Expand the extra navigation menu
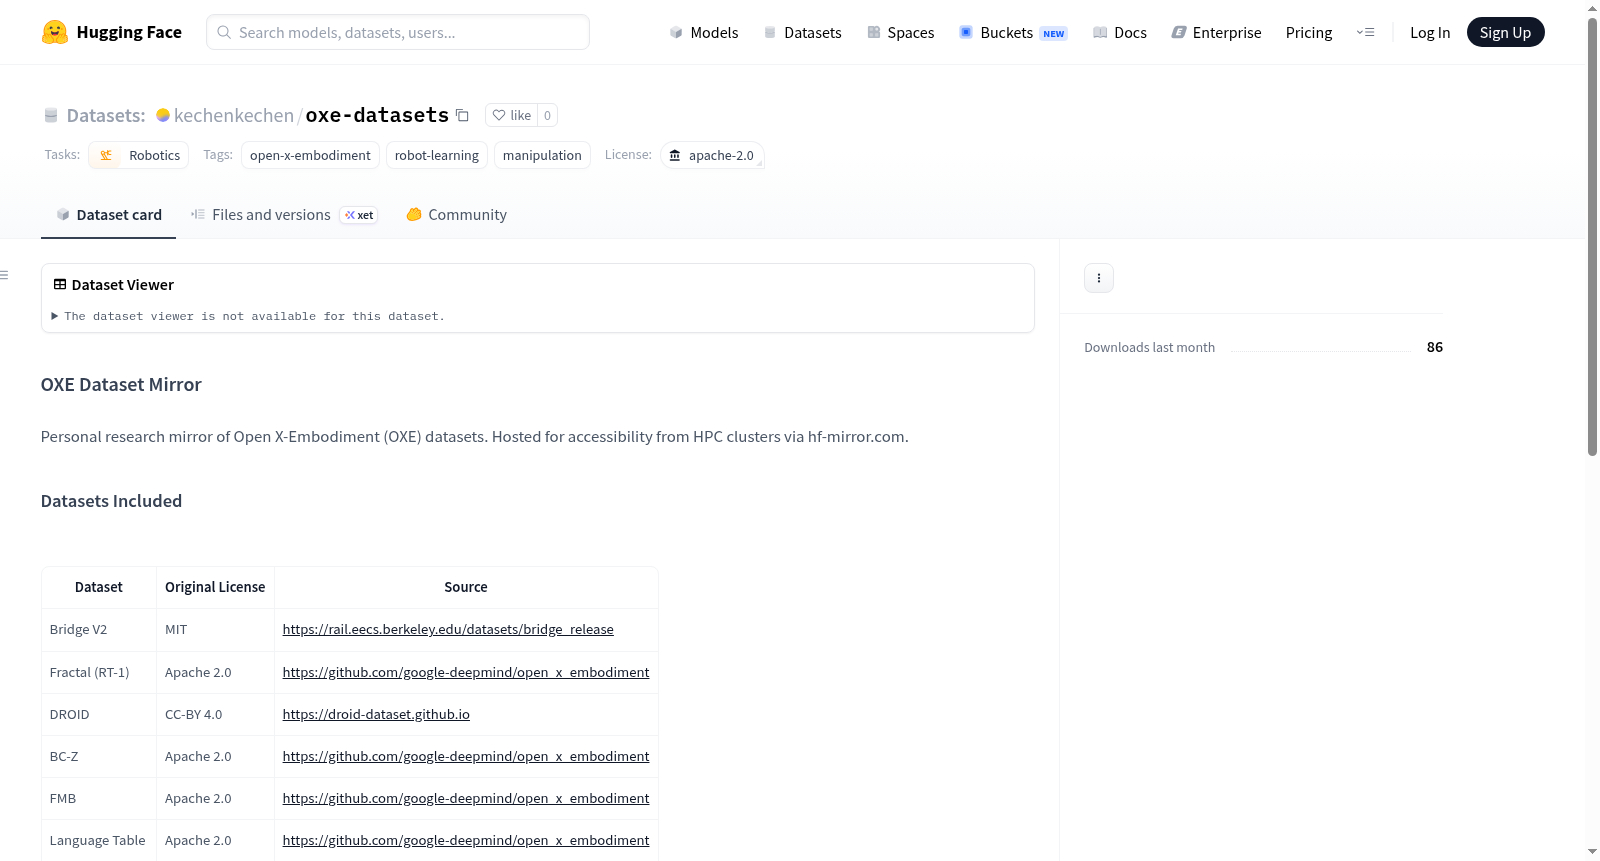The height and width of the screenshot is (861, 1600). tap(1365, 32)
